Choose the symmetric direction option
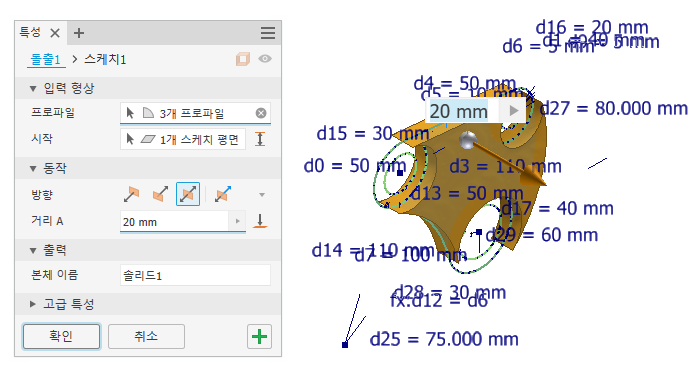695x367 pixels. [188, 194]
